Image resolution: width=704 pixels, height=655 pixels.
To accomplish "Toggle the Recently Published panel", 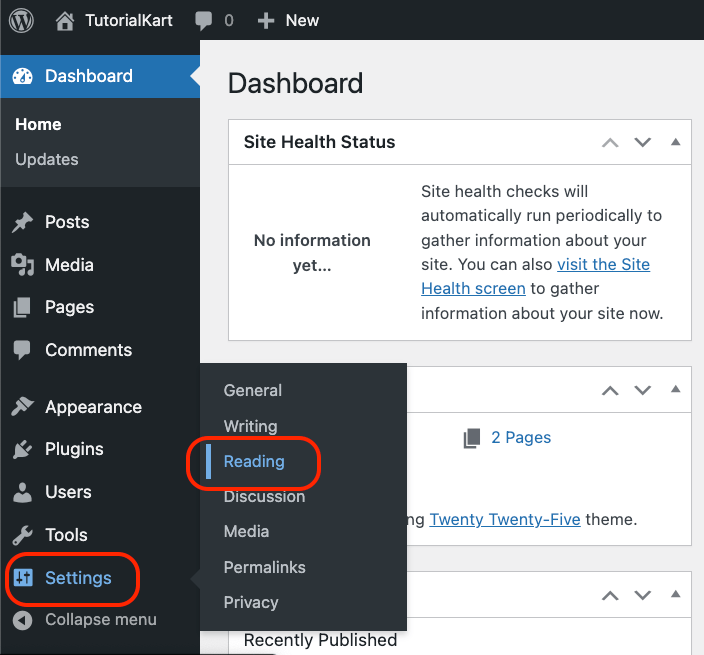I will click(675, 594).
